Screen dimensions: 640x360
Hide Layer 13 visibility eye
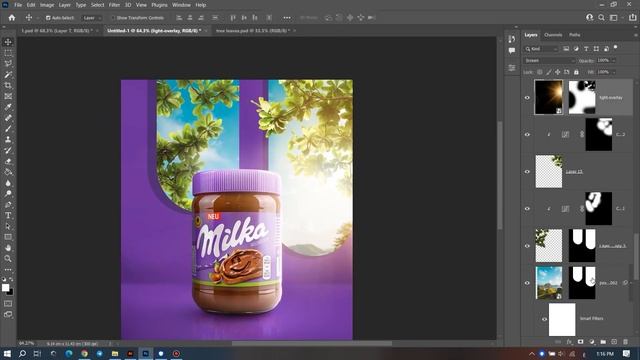pos(527,172)
